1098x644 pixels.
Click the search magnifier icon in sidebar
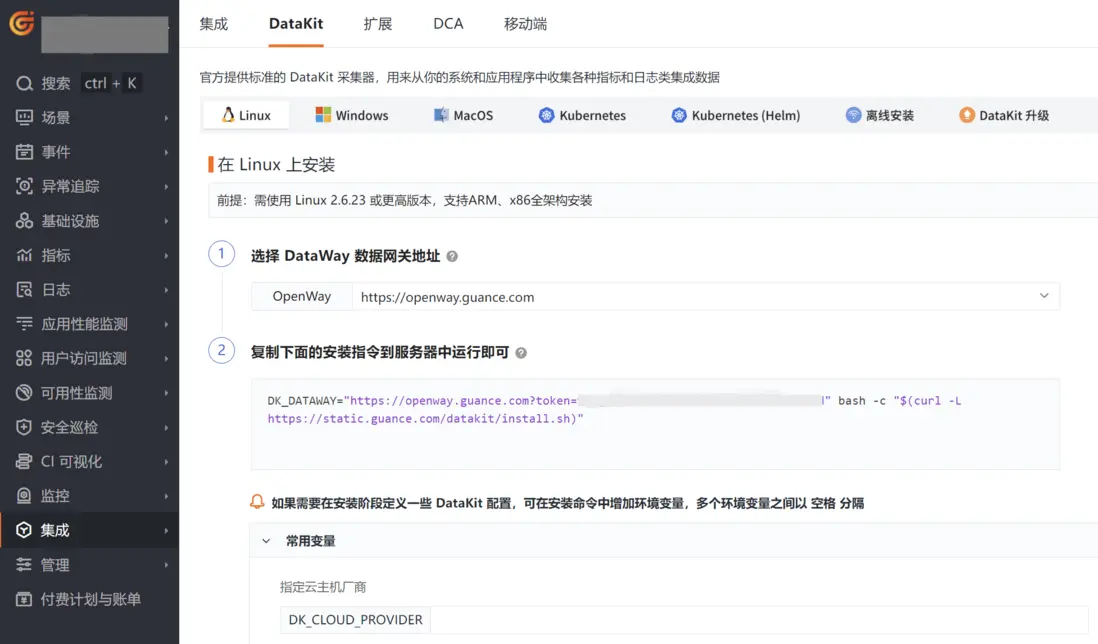tap(25, 84)
